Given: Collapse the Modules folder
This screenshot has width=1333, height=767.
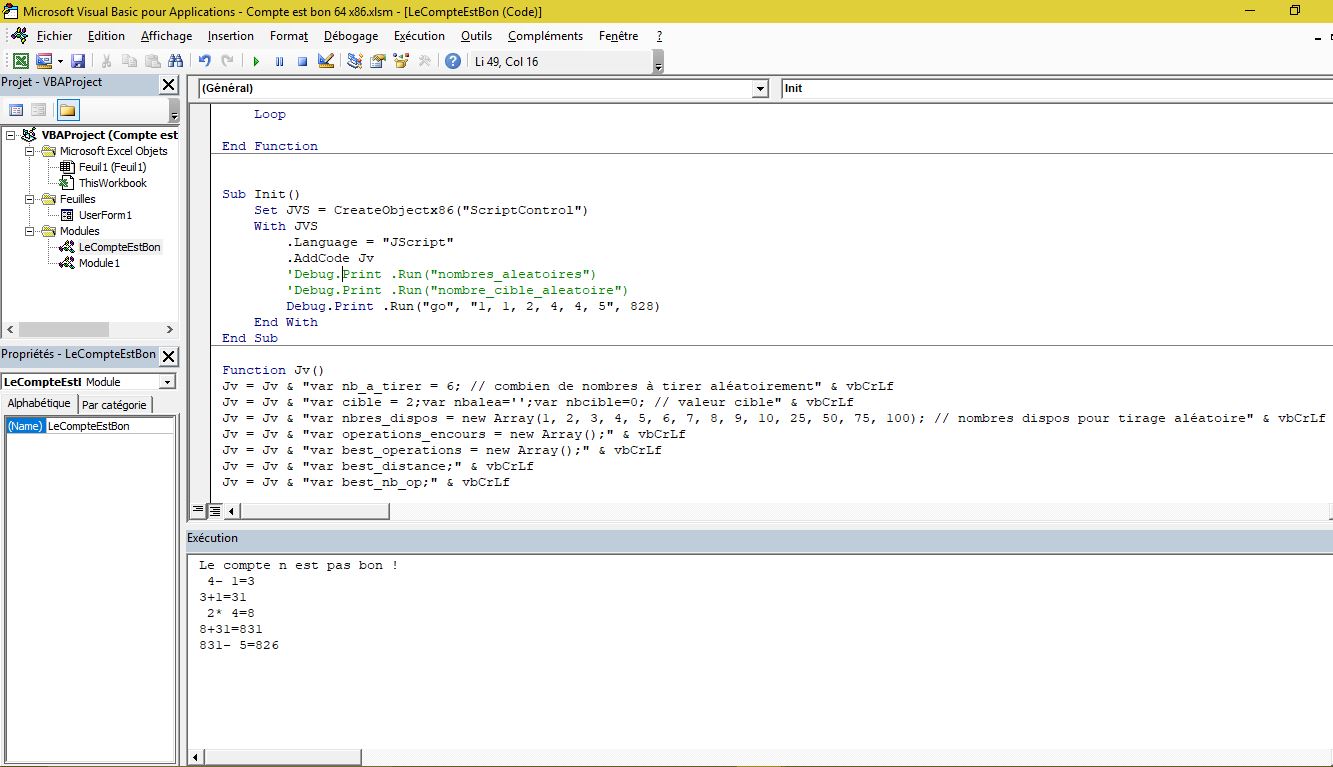Looking at the screenshot, I should (x=30, y=231).
